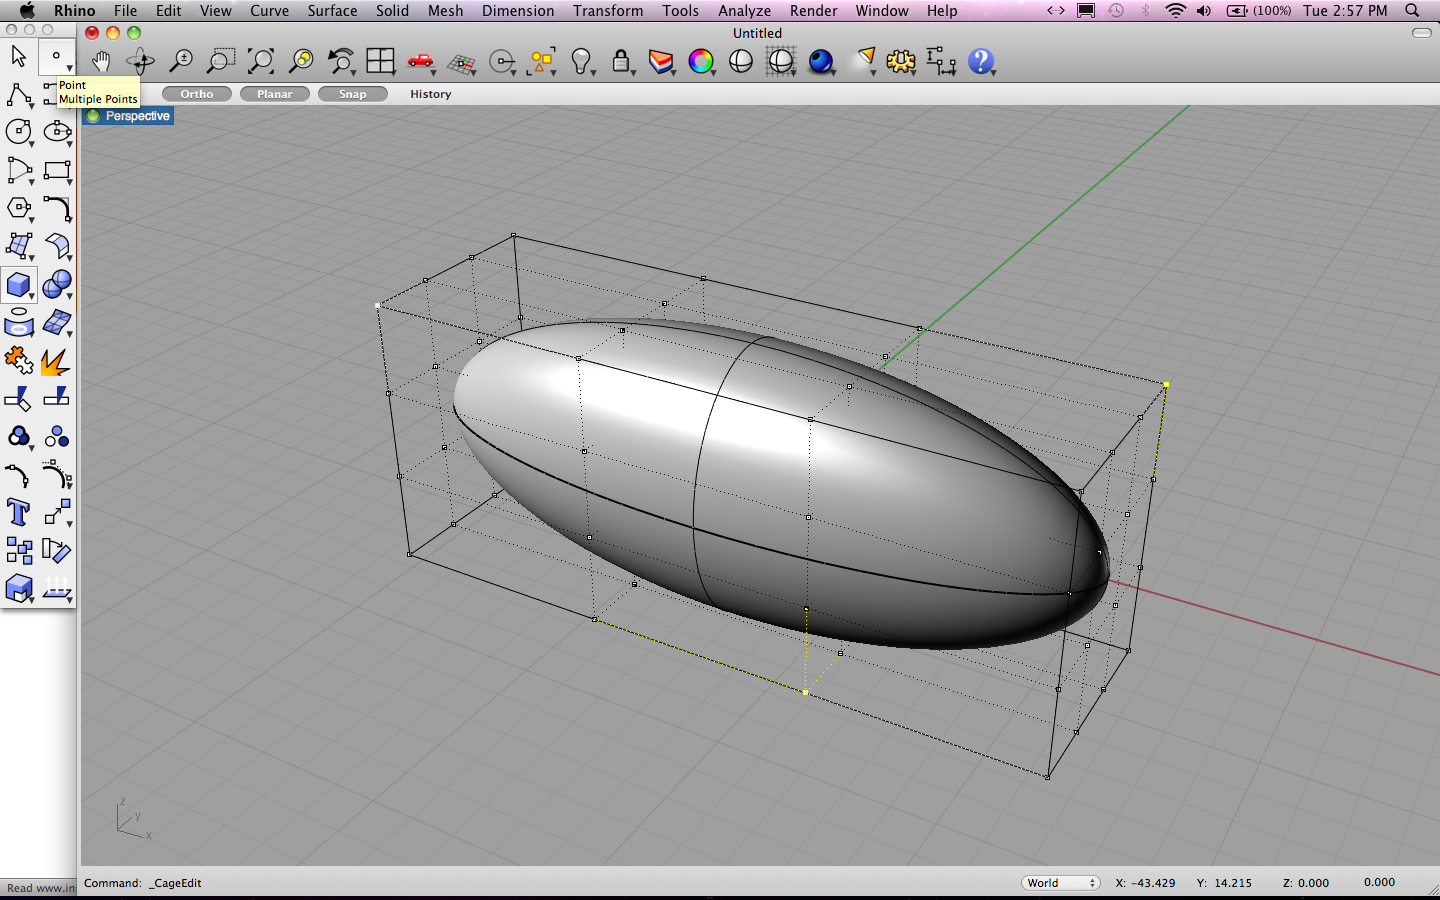Choose the Circle tool in sidebar
This screenshot has width=1440, height=900.
19,132
